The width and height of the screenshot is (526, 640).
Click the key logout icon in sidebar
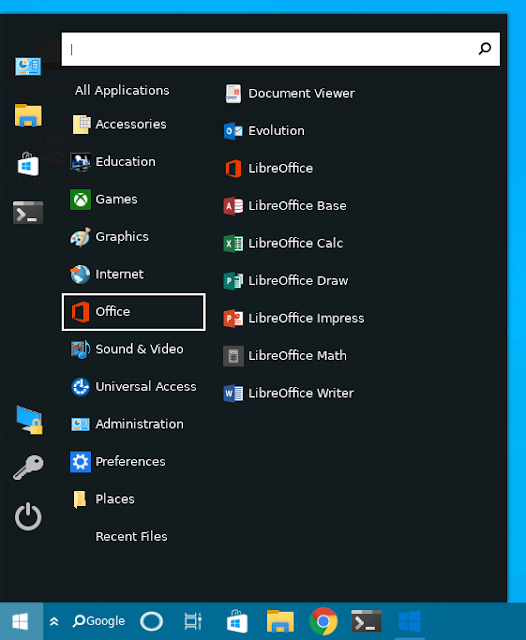click(28, 468)
